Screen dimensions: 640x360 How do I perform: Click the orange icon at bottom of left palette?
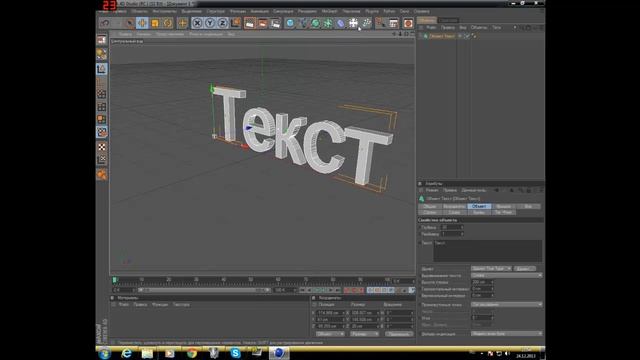[x=102, y=175]
